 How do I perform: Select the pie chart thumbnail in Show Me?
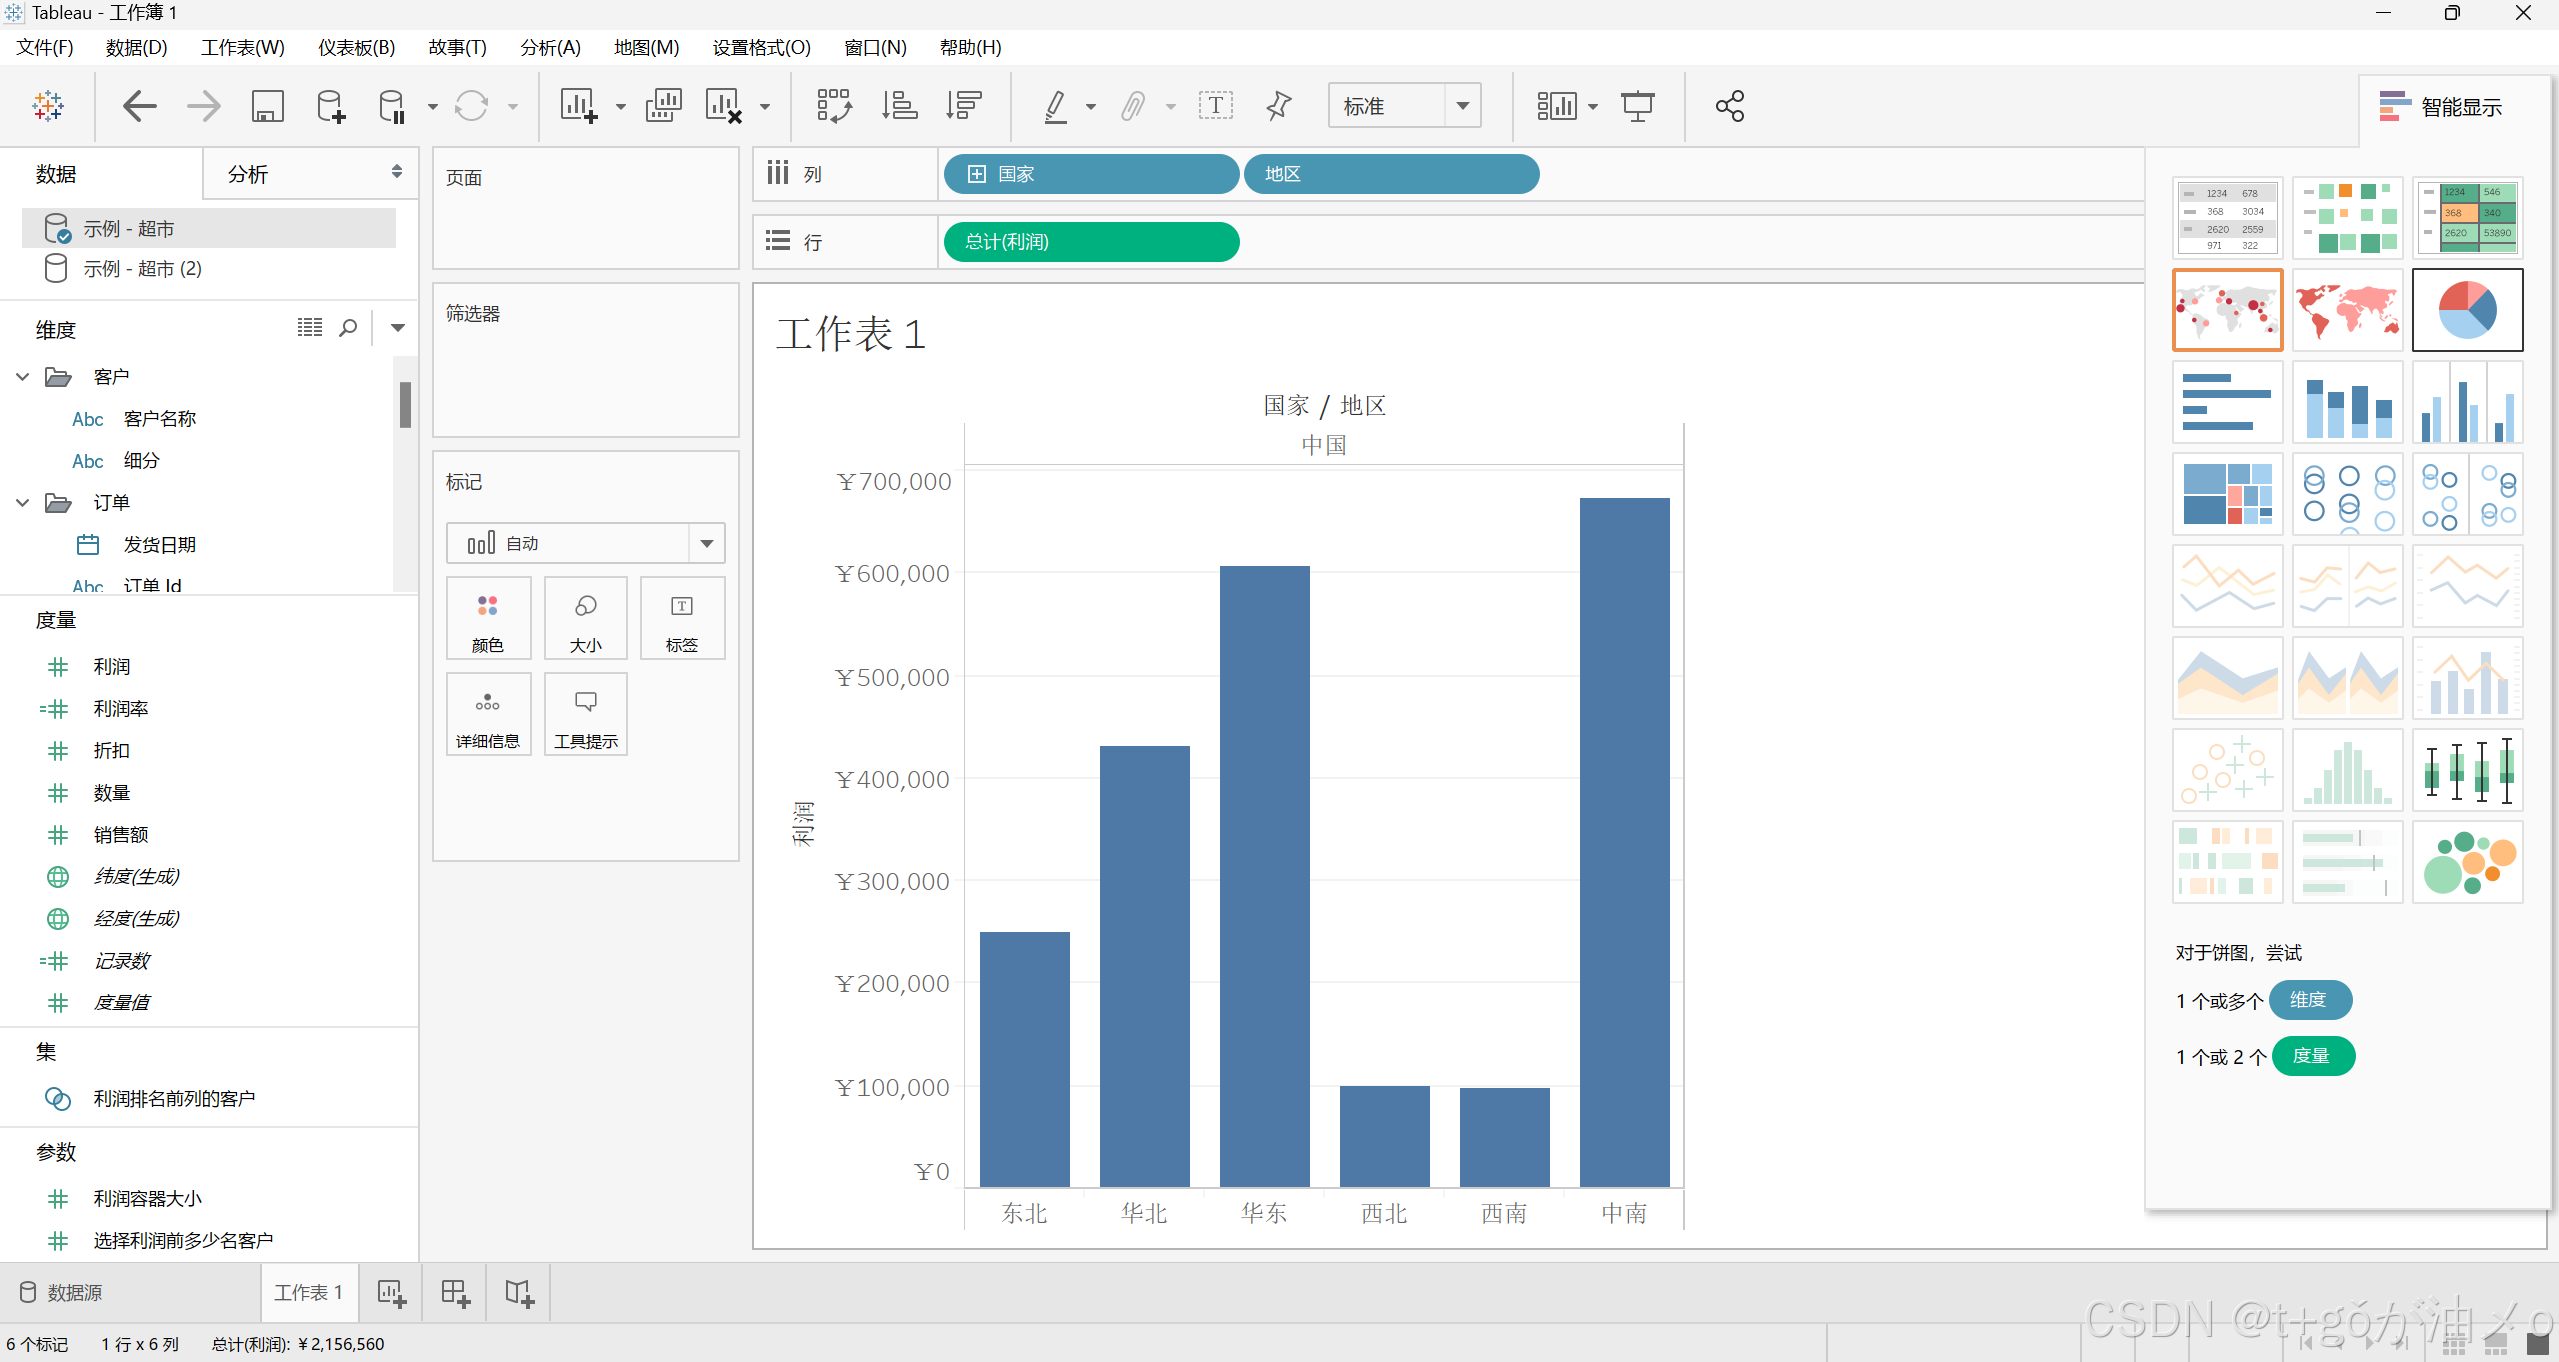(x=2467, y=310)
